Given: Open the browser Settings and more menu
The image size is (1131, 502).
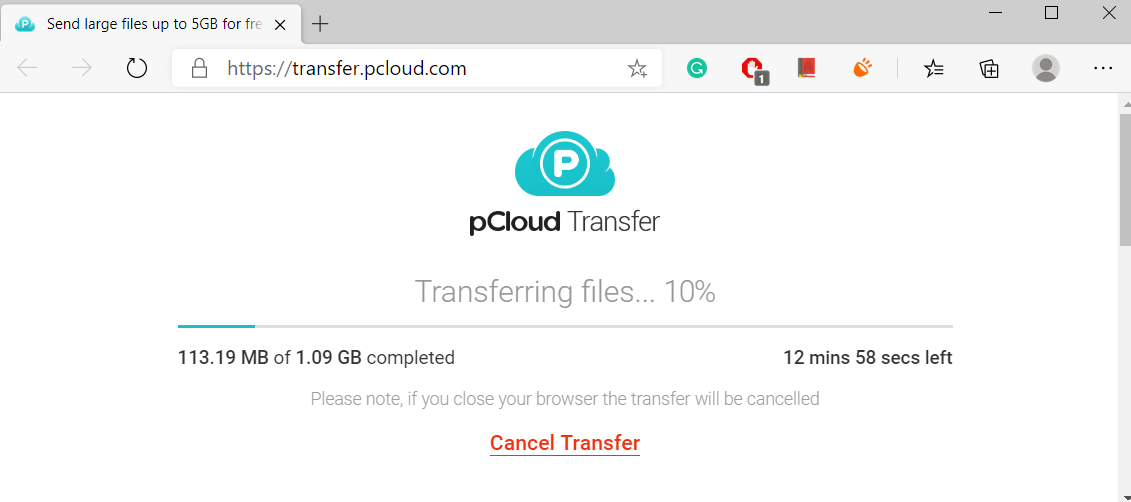Looking at the screenshot, I should click(1103, 69).
